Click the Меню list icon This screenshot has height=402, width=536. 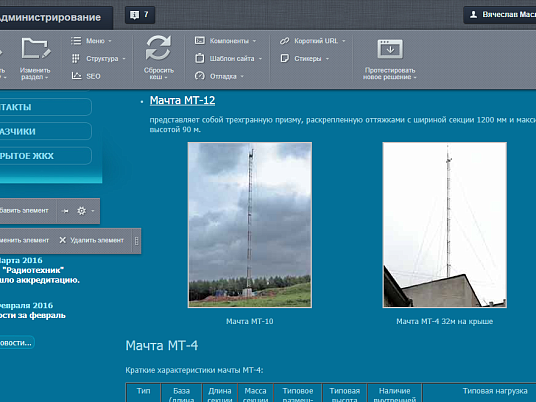76,41
